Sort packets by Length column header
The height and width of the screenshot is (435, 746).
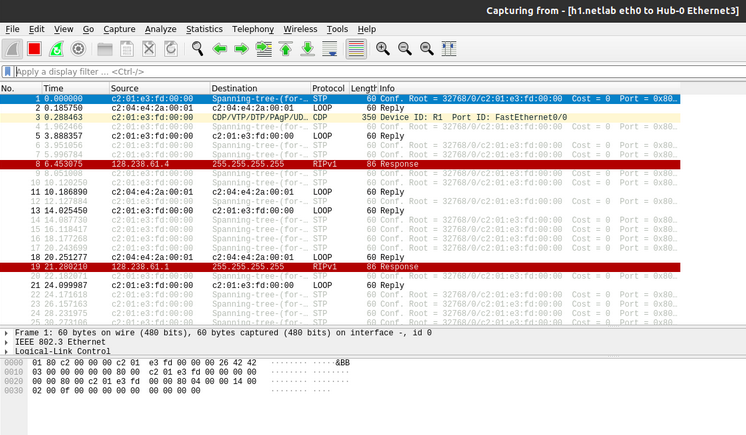coord(363,89)
